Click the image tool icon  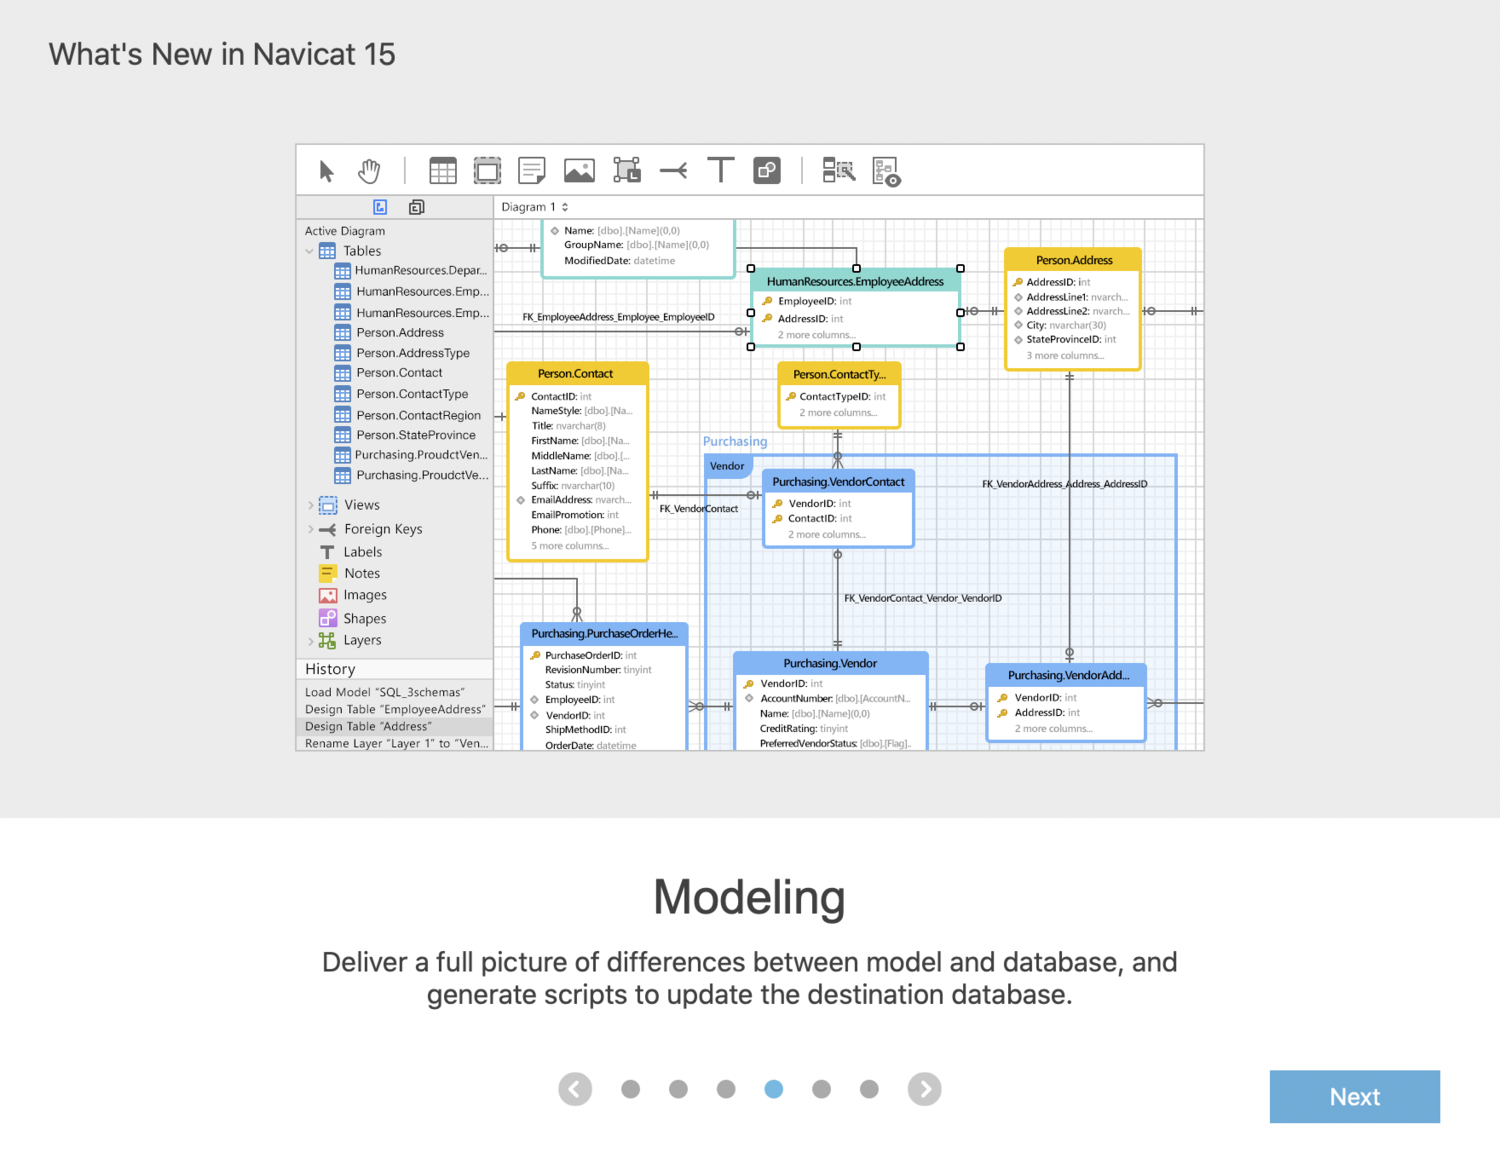pyautogui.click(x=579, y=171)
